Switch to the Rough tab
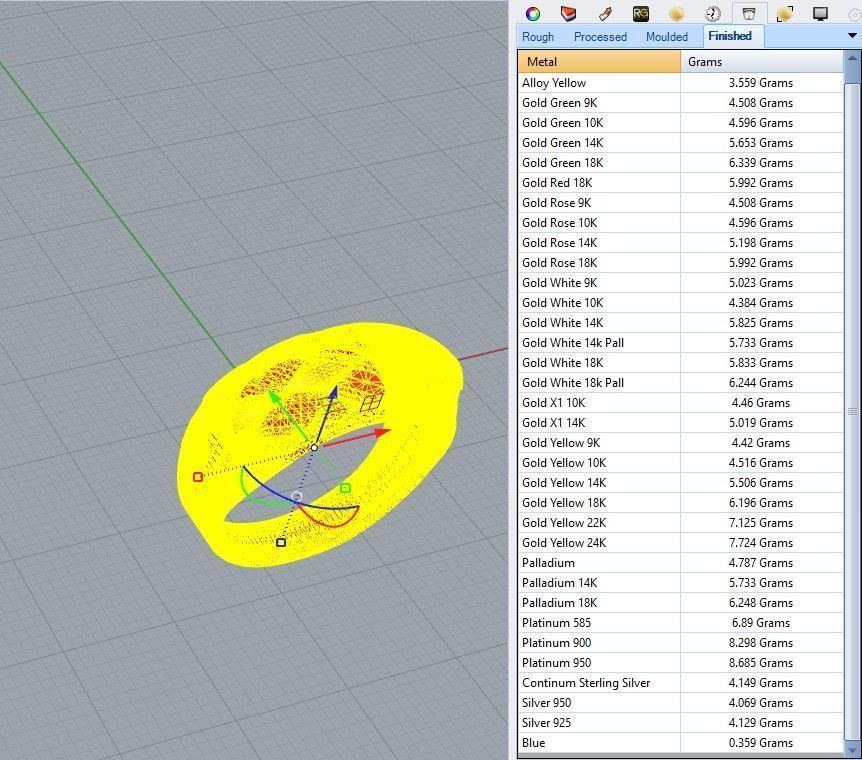862x760 pixels. pyautogui.click(x=538, y=37)
